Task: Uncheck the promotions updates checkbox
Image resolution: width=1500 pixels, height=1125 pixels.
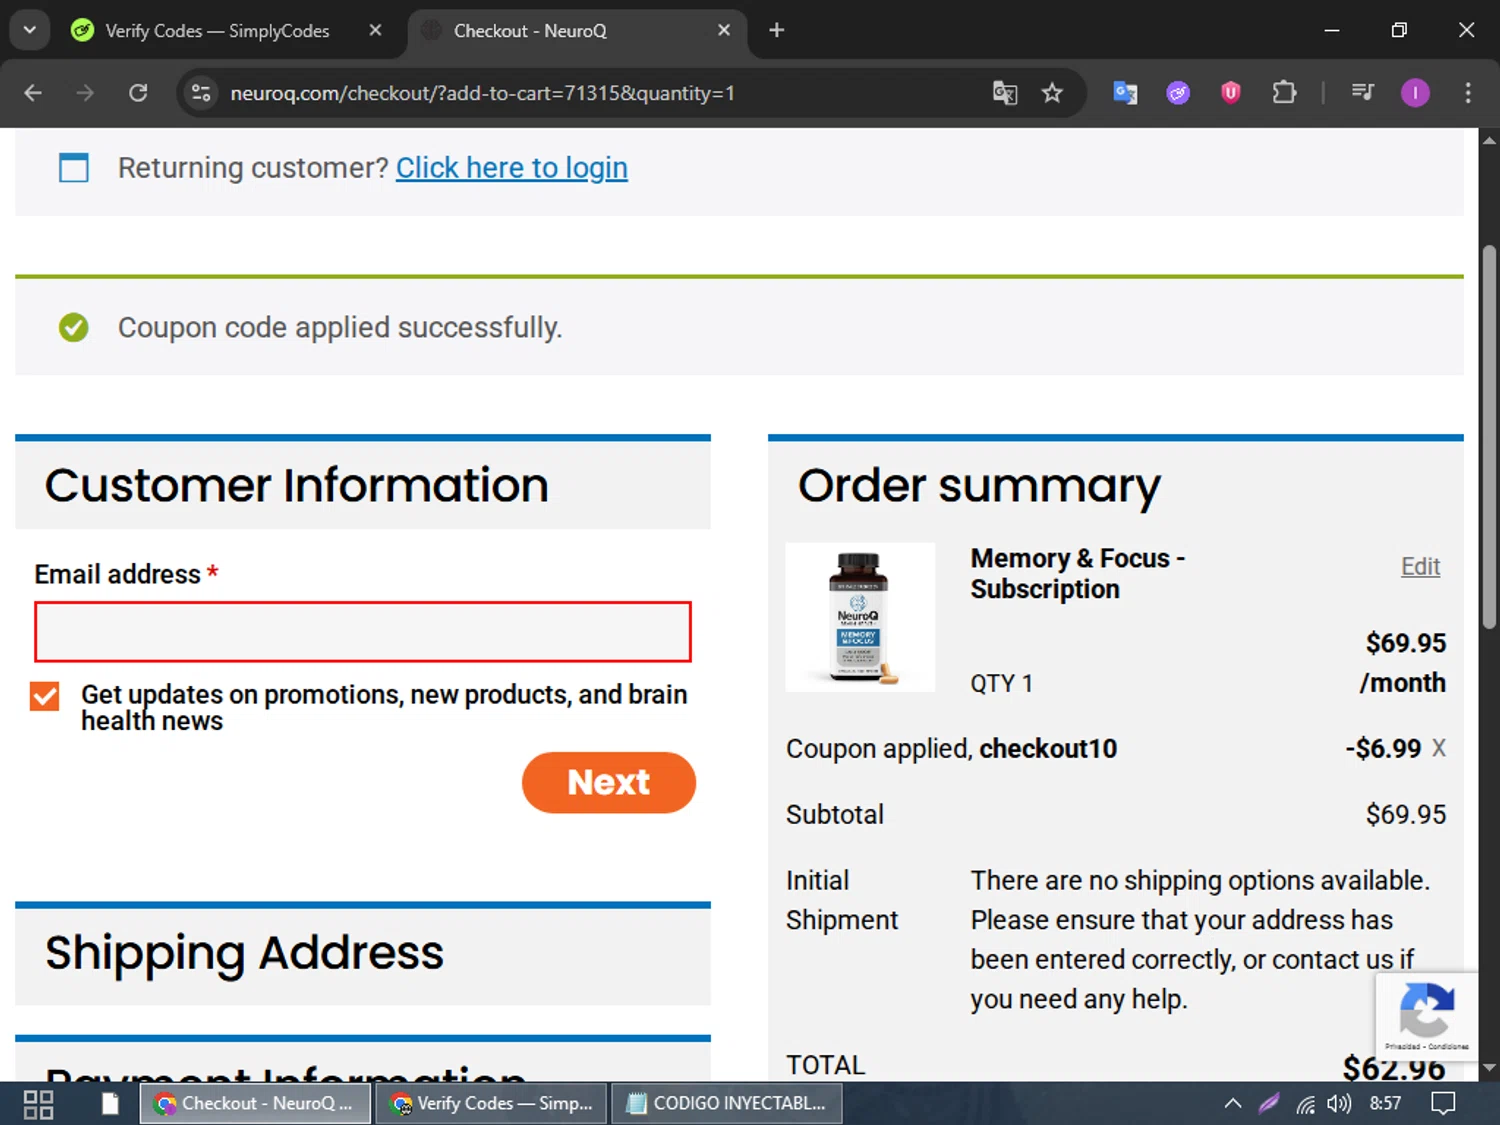Action: [45, 696]
